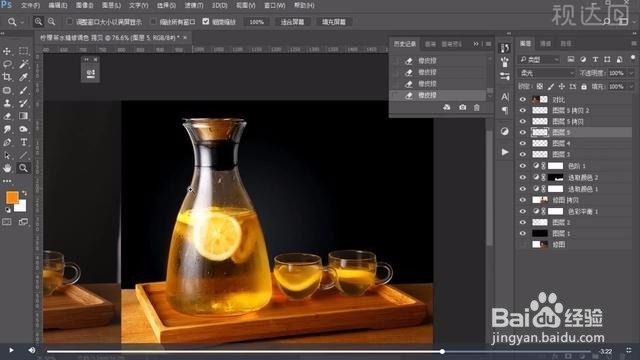
Task: Reset default foreground/background colors icon
Action: click(x=7, y=210)
